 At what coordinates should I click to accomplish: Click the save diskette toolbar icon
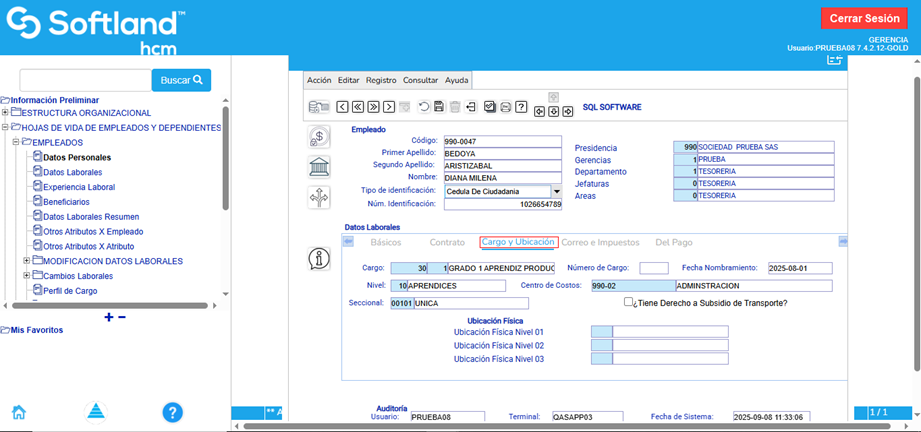[x=439, y=107]
